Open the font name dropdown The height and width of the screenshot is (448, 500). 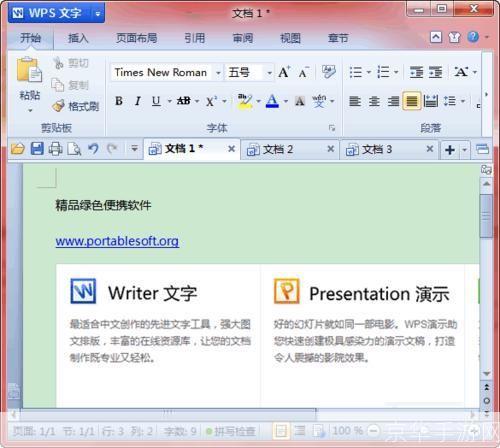(218, 73)
